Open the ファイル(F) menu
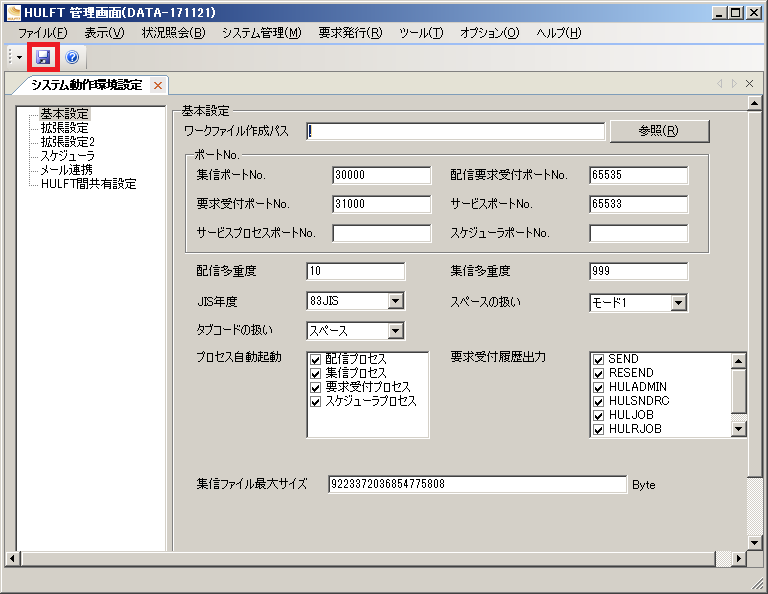Screen dimensions: 768x594 click(x=43, y=33)
